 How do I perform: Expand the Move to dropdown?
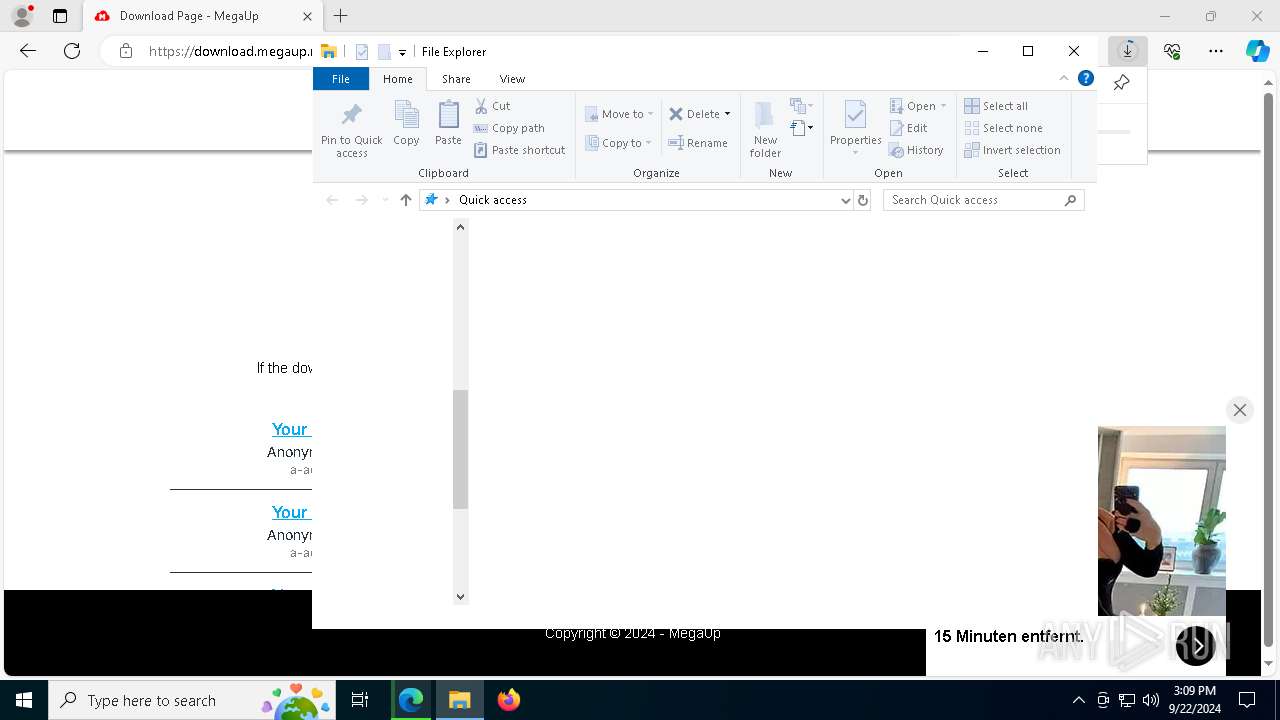click(650, 114)
